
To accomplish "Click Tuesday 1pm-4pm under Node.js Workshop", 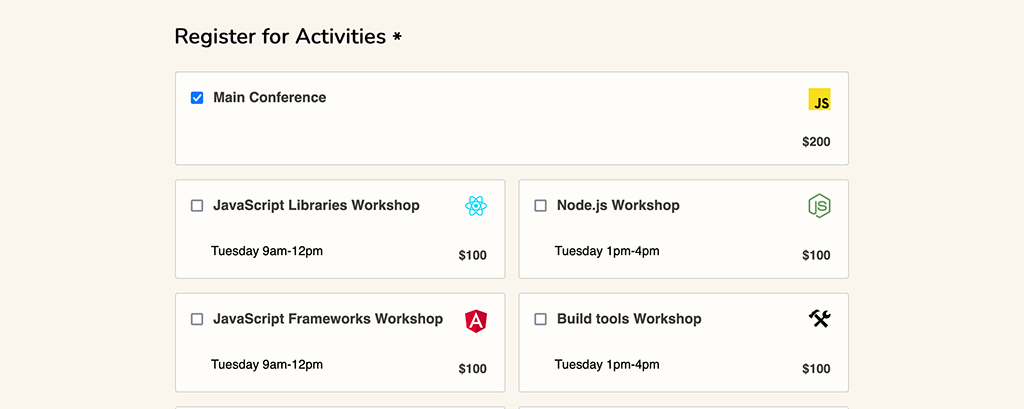I will (607, 251).
